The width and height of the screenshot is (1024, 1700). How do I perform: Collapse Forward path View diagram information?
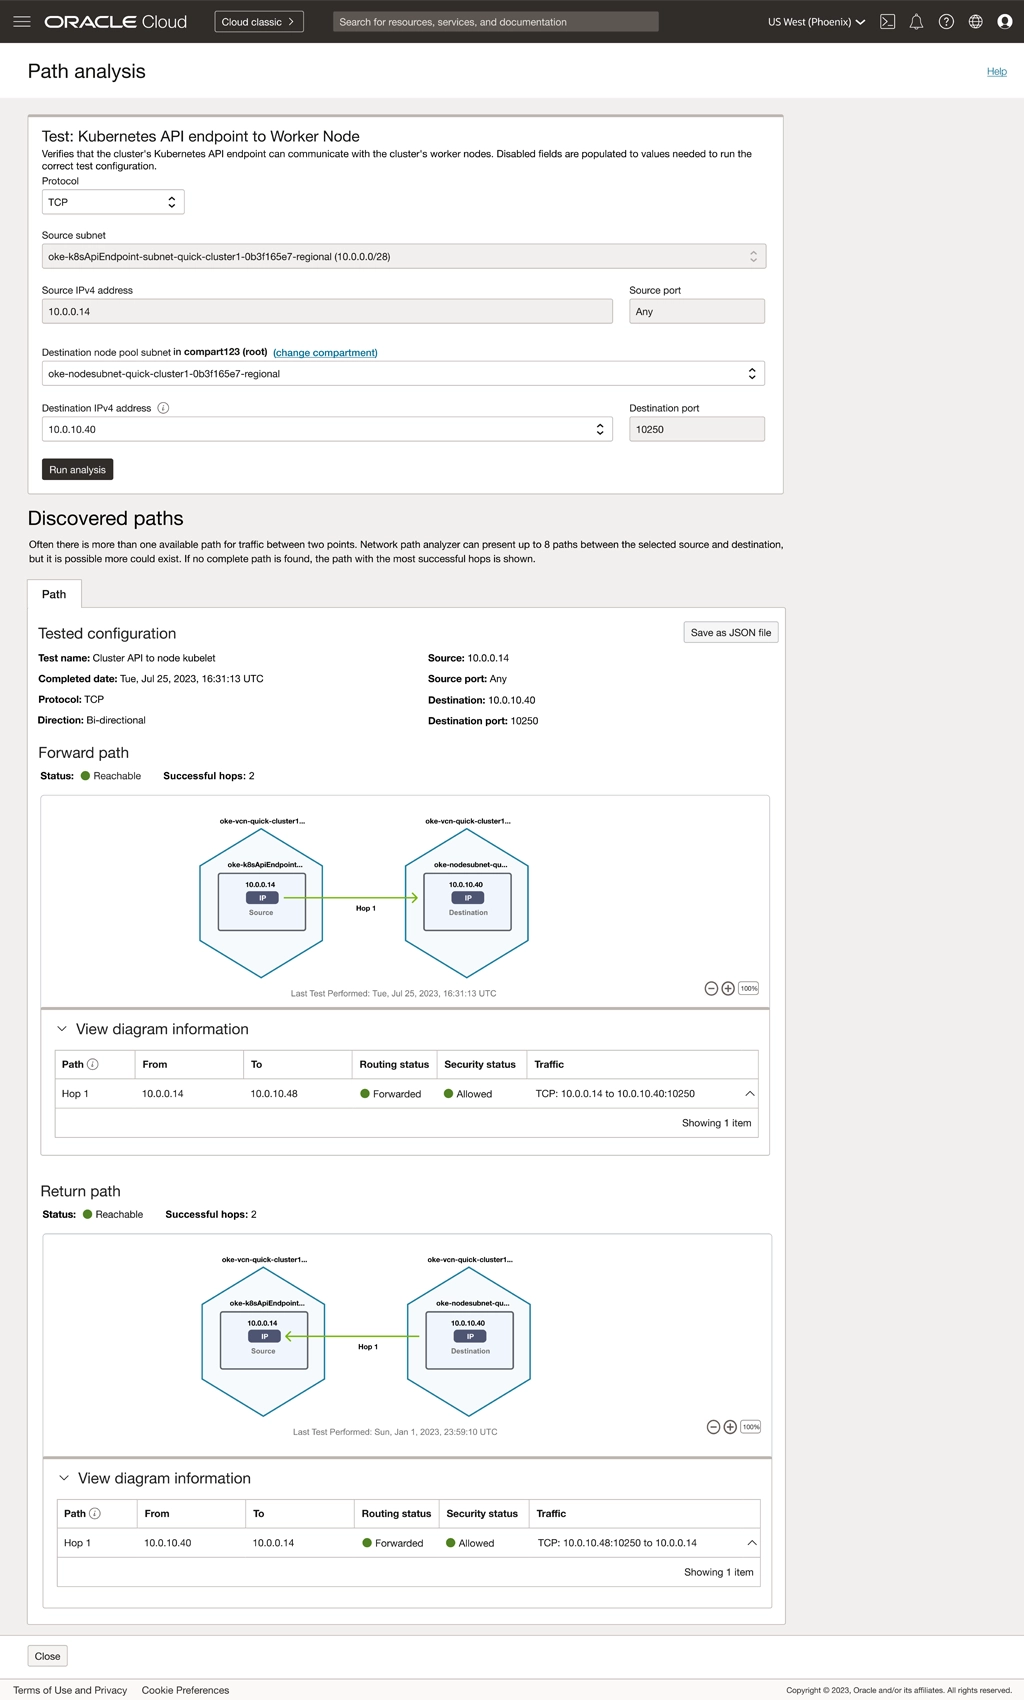62,1029
